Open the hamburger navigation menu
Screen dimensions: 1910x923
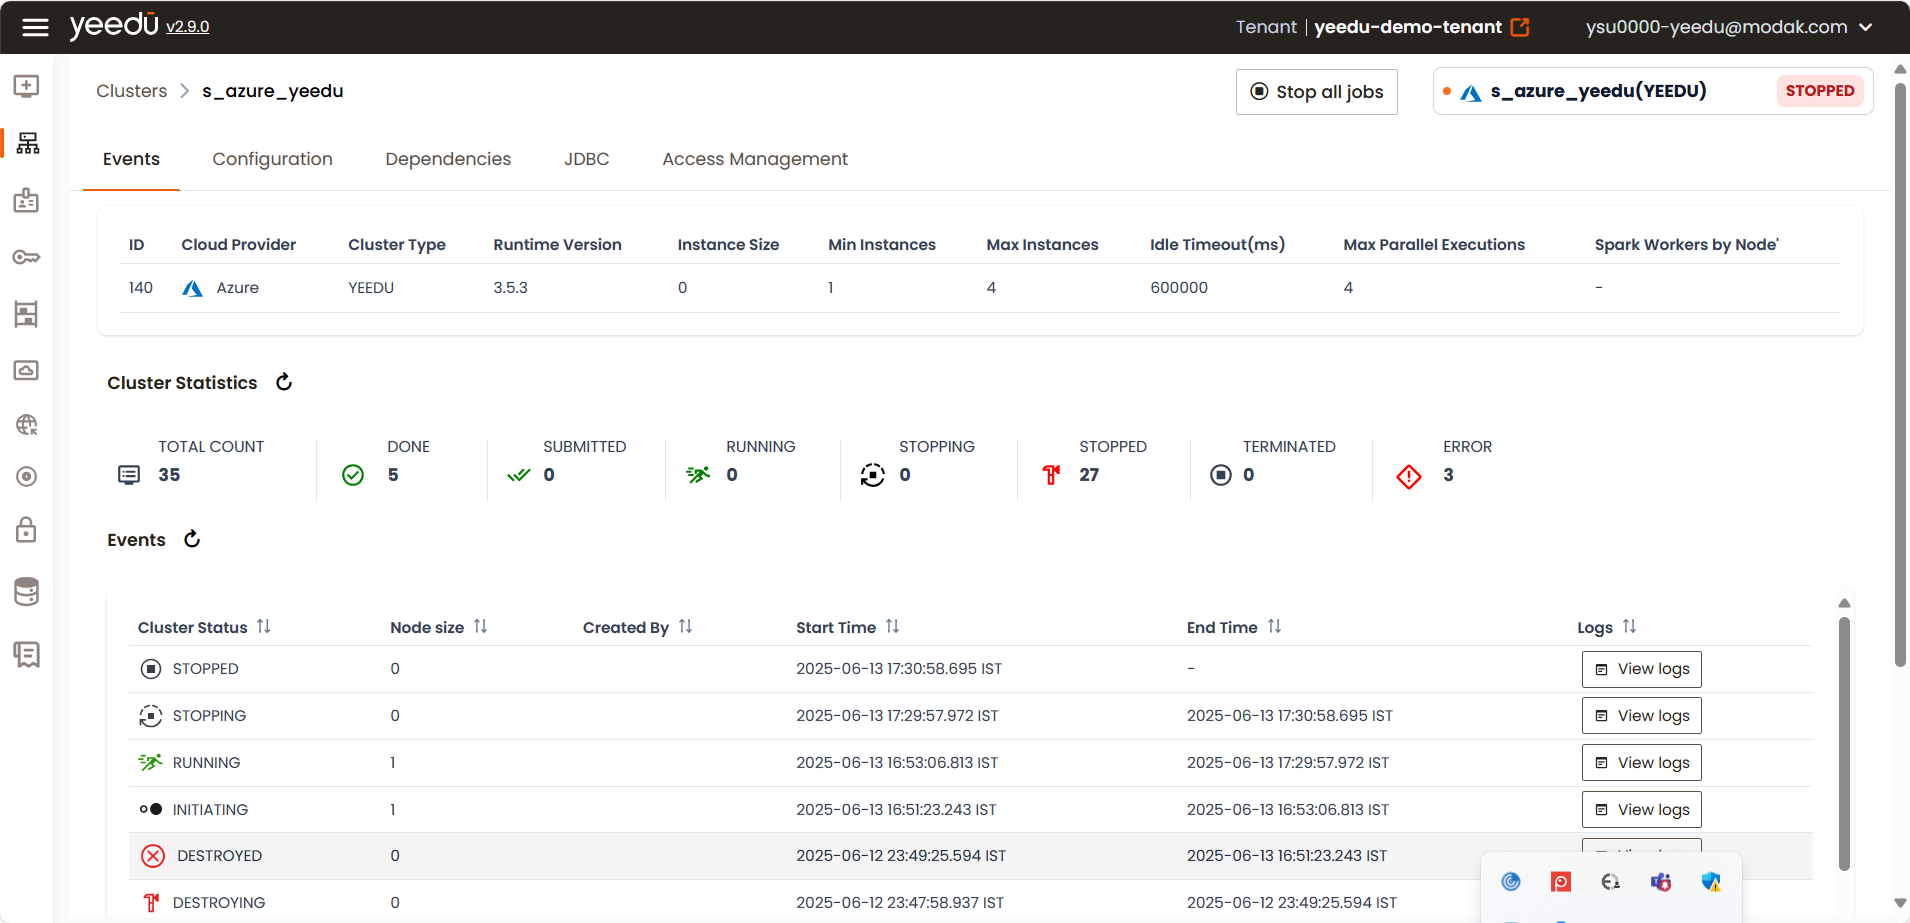(x=35, y=27)
